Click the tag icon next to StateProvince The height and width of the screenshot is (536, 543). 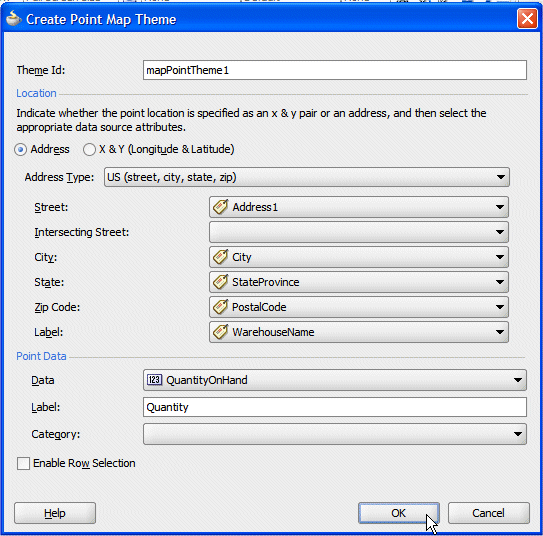221,282
